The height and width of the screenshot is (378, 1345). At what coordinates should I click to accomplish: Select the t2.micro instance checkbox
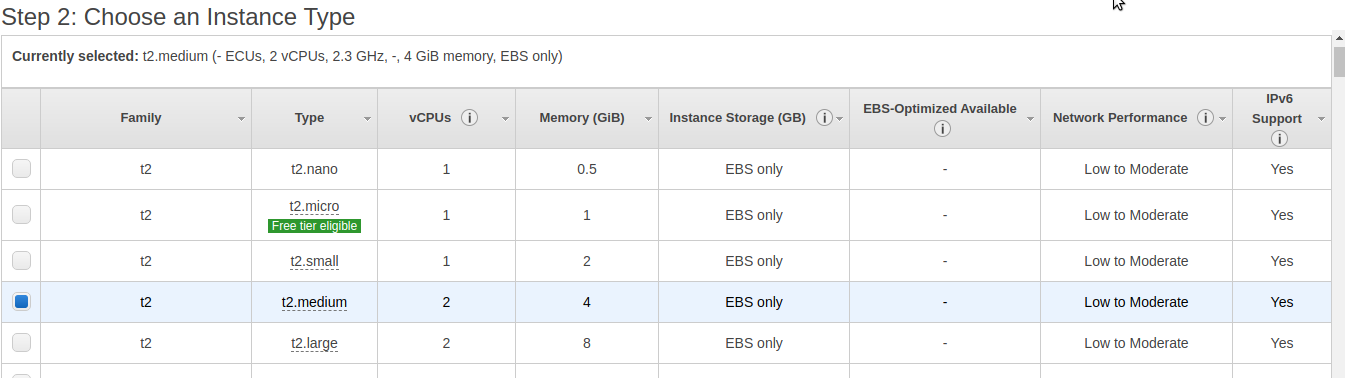click(x=21, y=215)
